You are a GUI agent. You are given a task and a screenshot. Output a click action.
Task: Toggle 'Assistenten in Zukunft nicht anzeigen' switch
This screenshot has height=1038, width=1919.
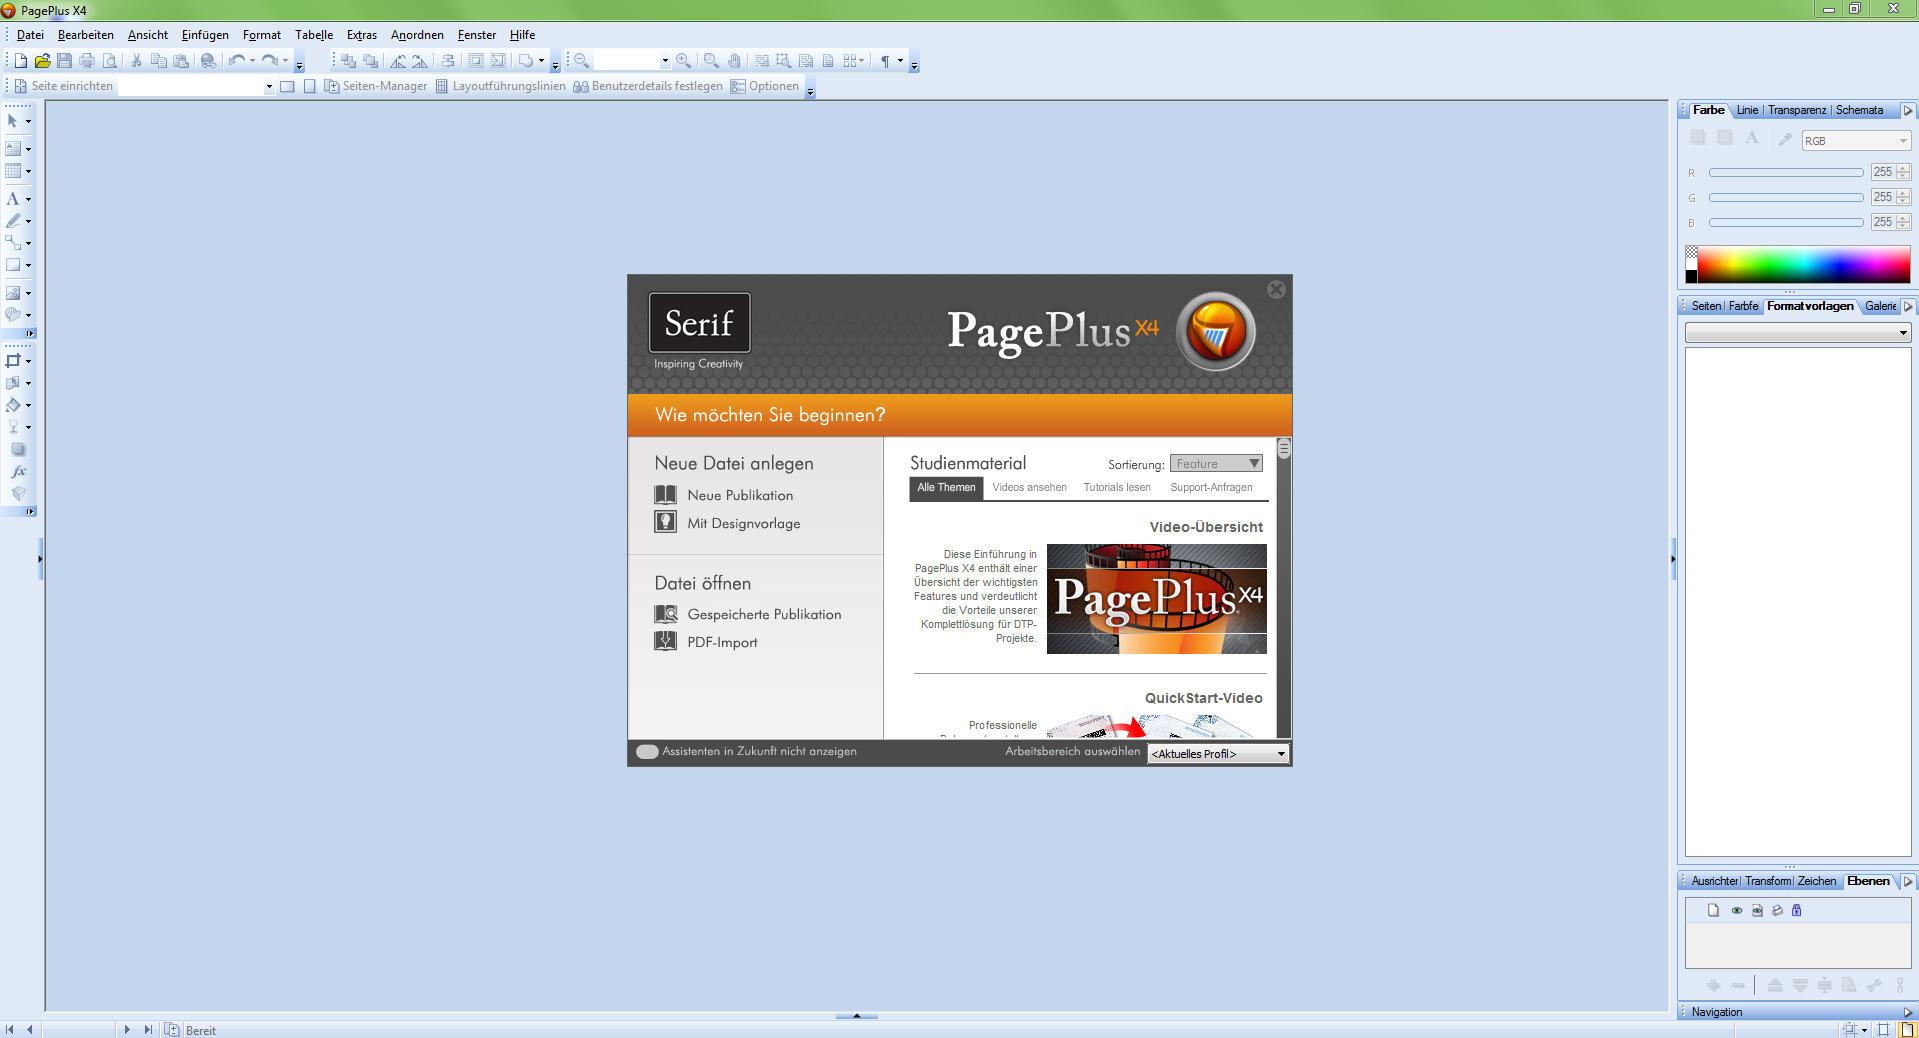(x=647, y=752)
